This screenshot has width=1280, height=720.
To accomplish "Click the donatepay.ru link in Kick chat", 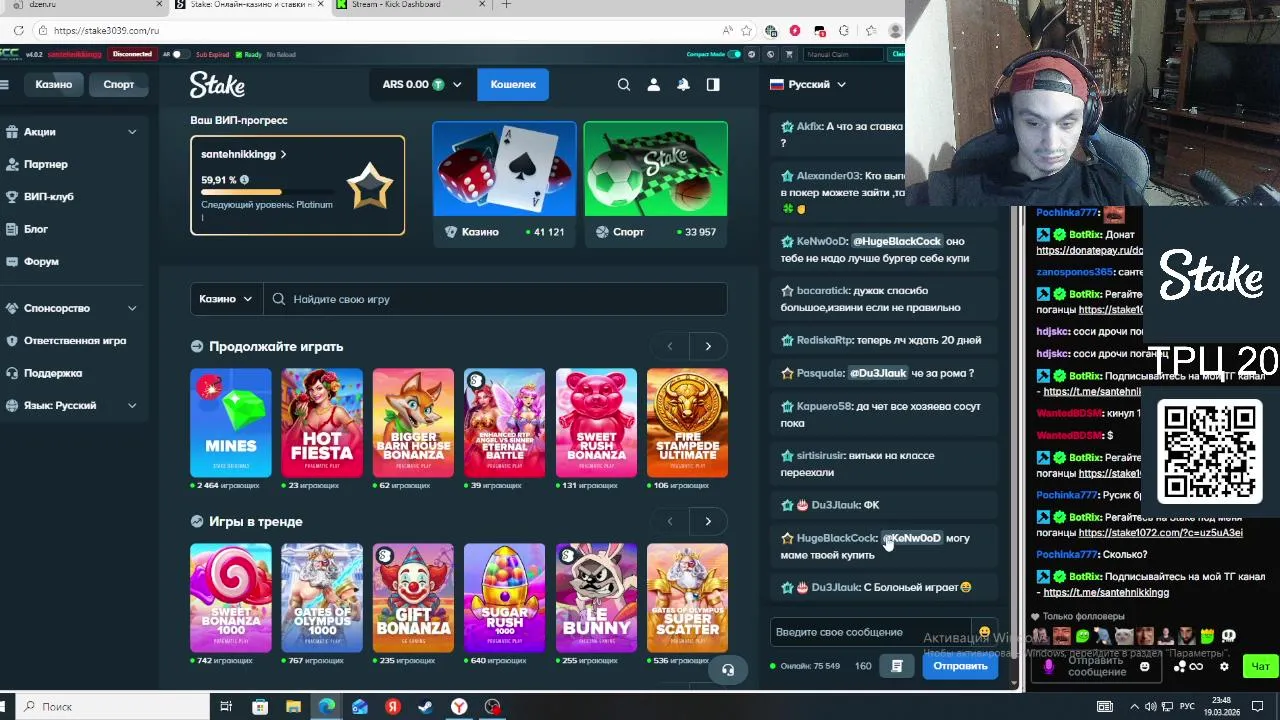I will 1090,251.
